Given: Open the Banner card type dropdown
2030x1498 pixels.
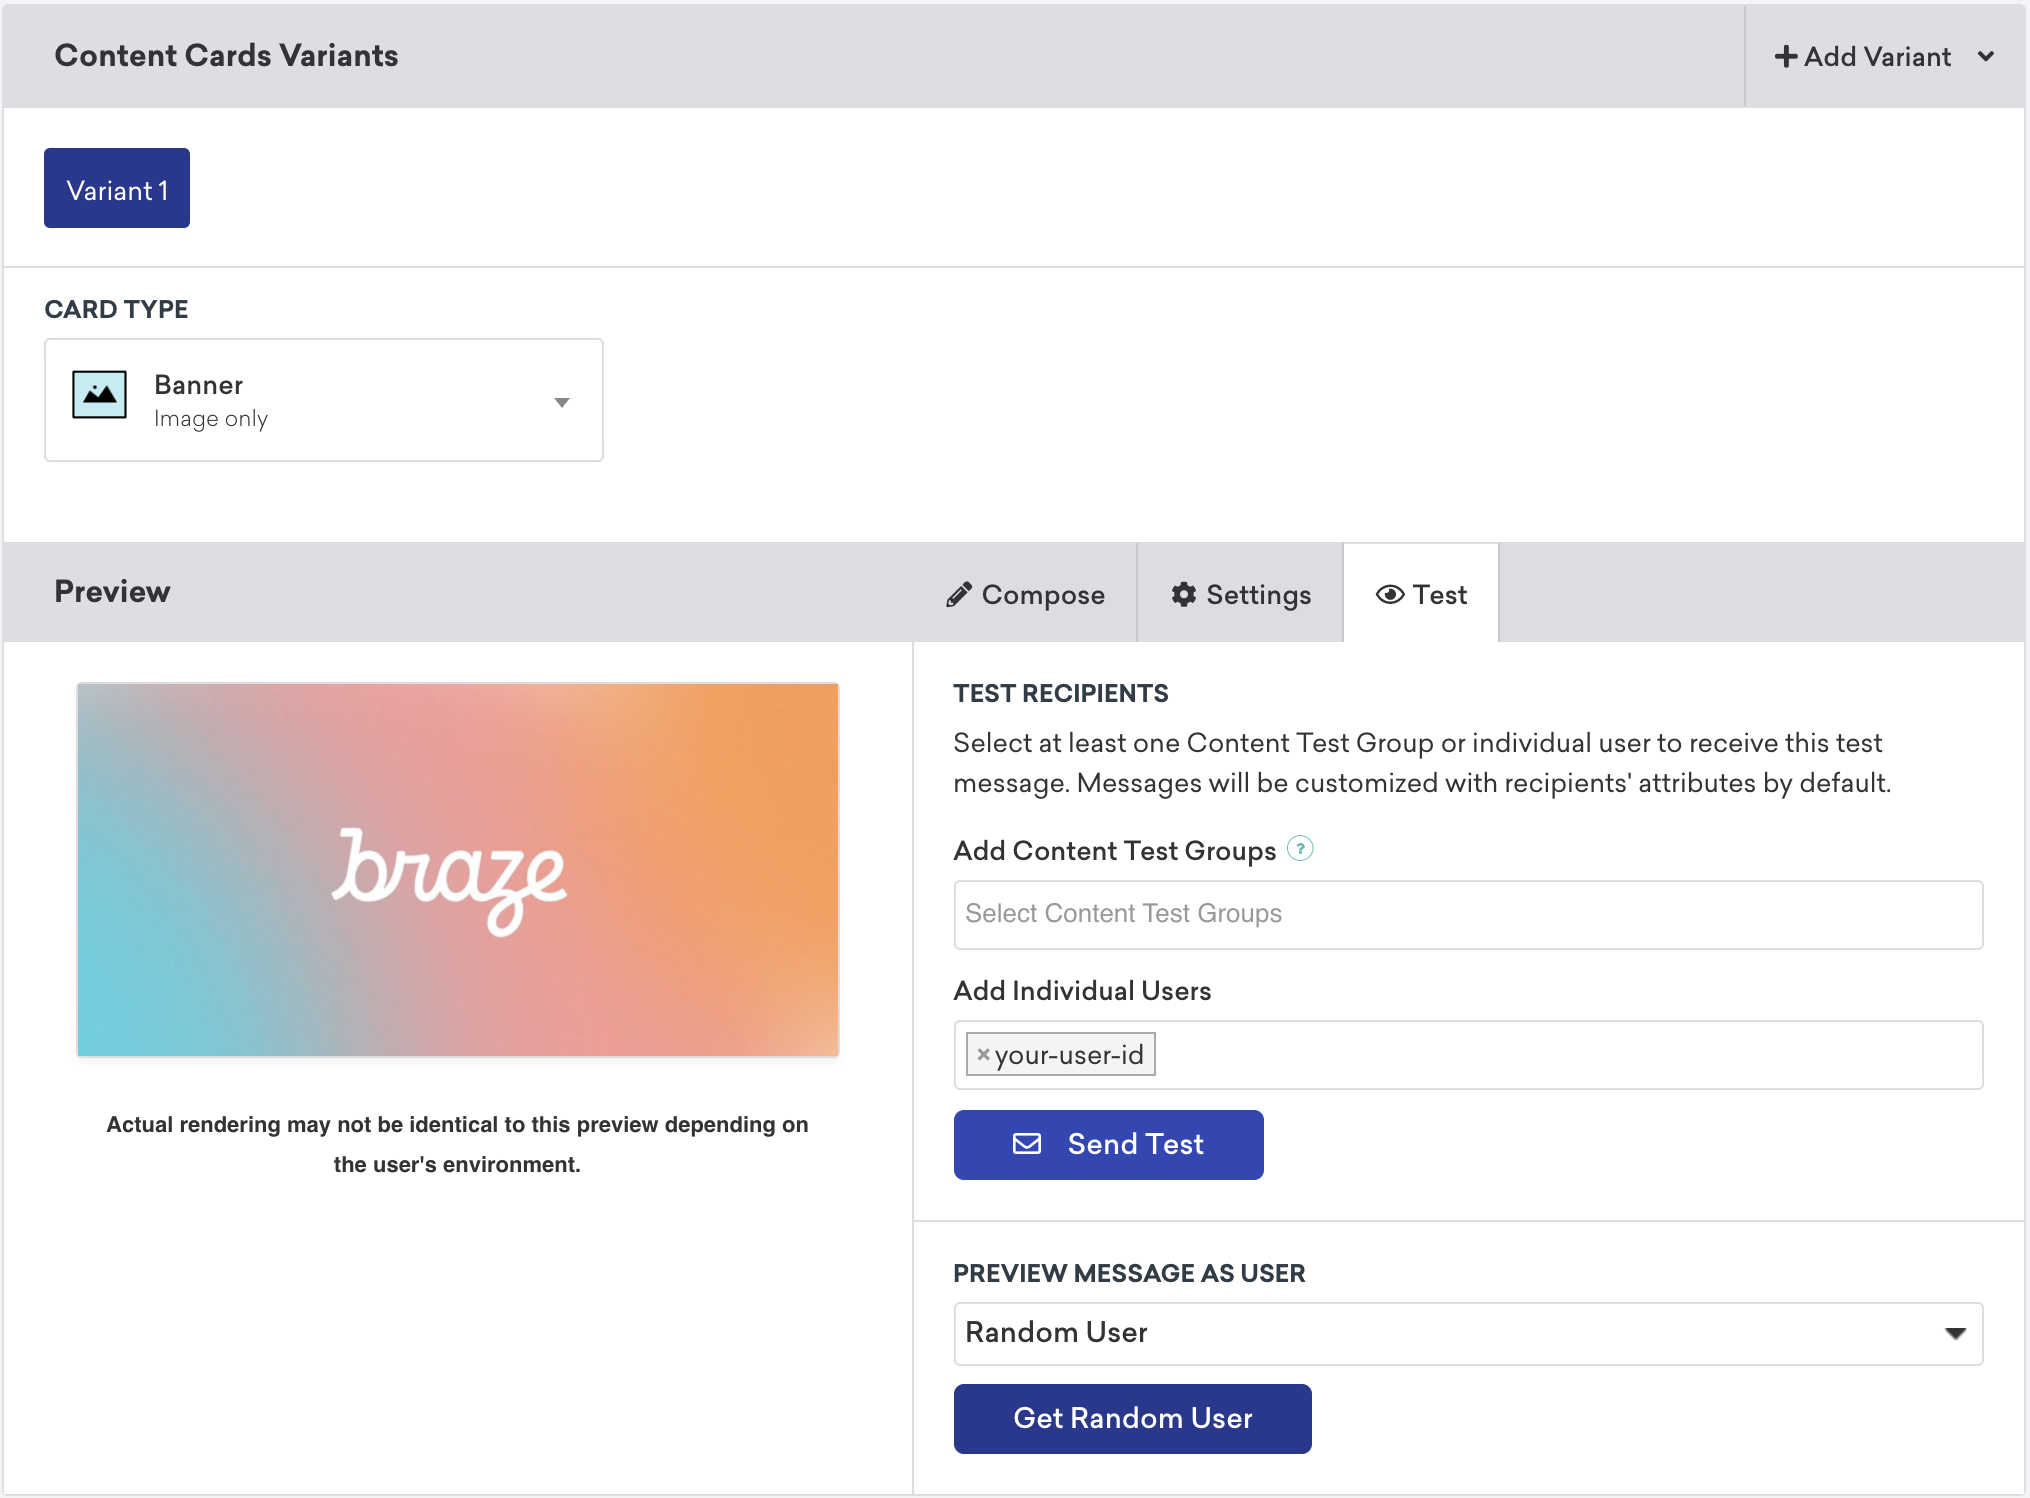Looking at the screenshot, I should [x=561, y=401].
